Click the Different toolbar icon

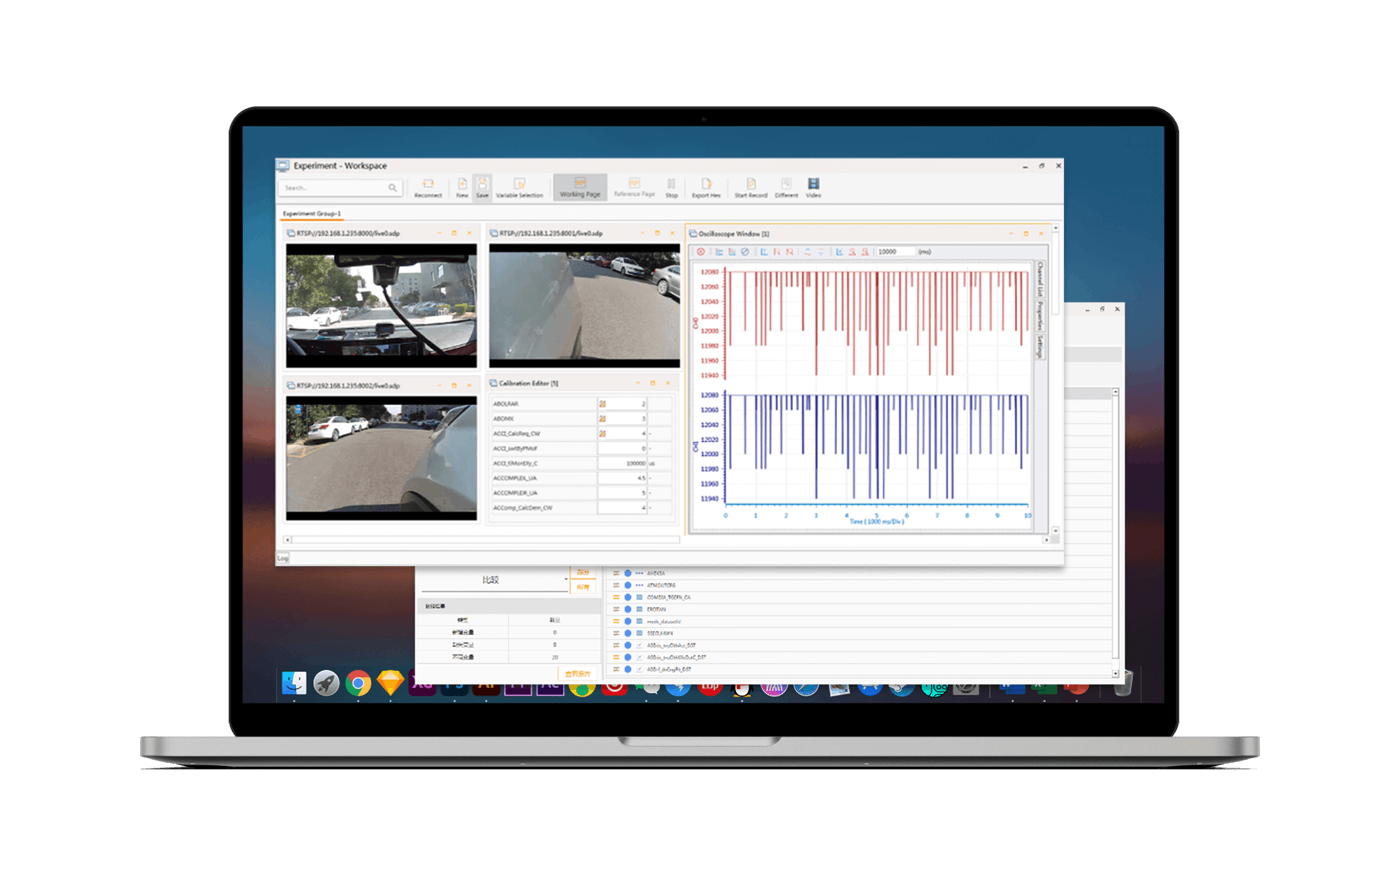click(786, 186)
